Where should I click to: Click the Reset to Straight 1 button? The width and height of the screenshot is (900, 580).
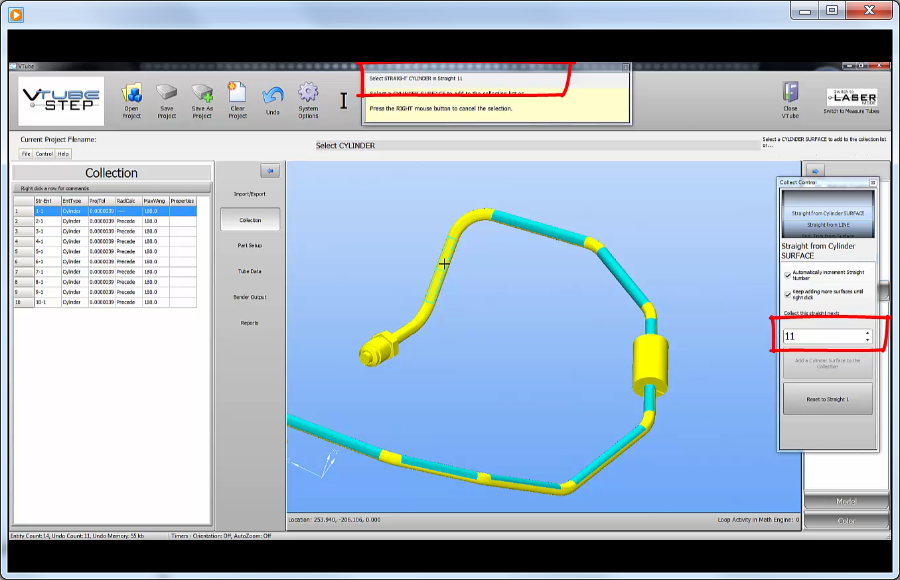[827, 399]
